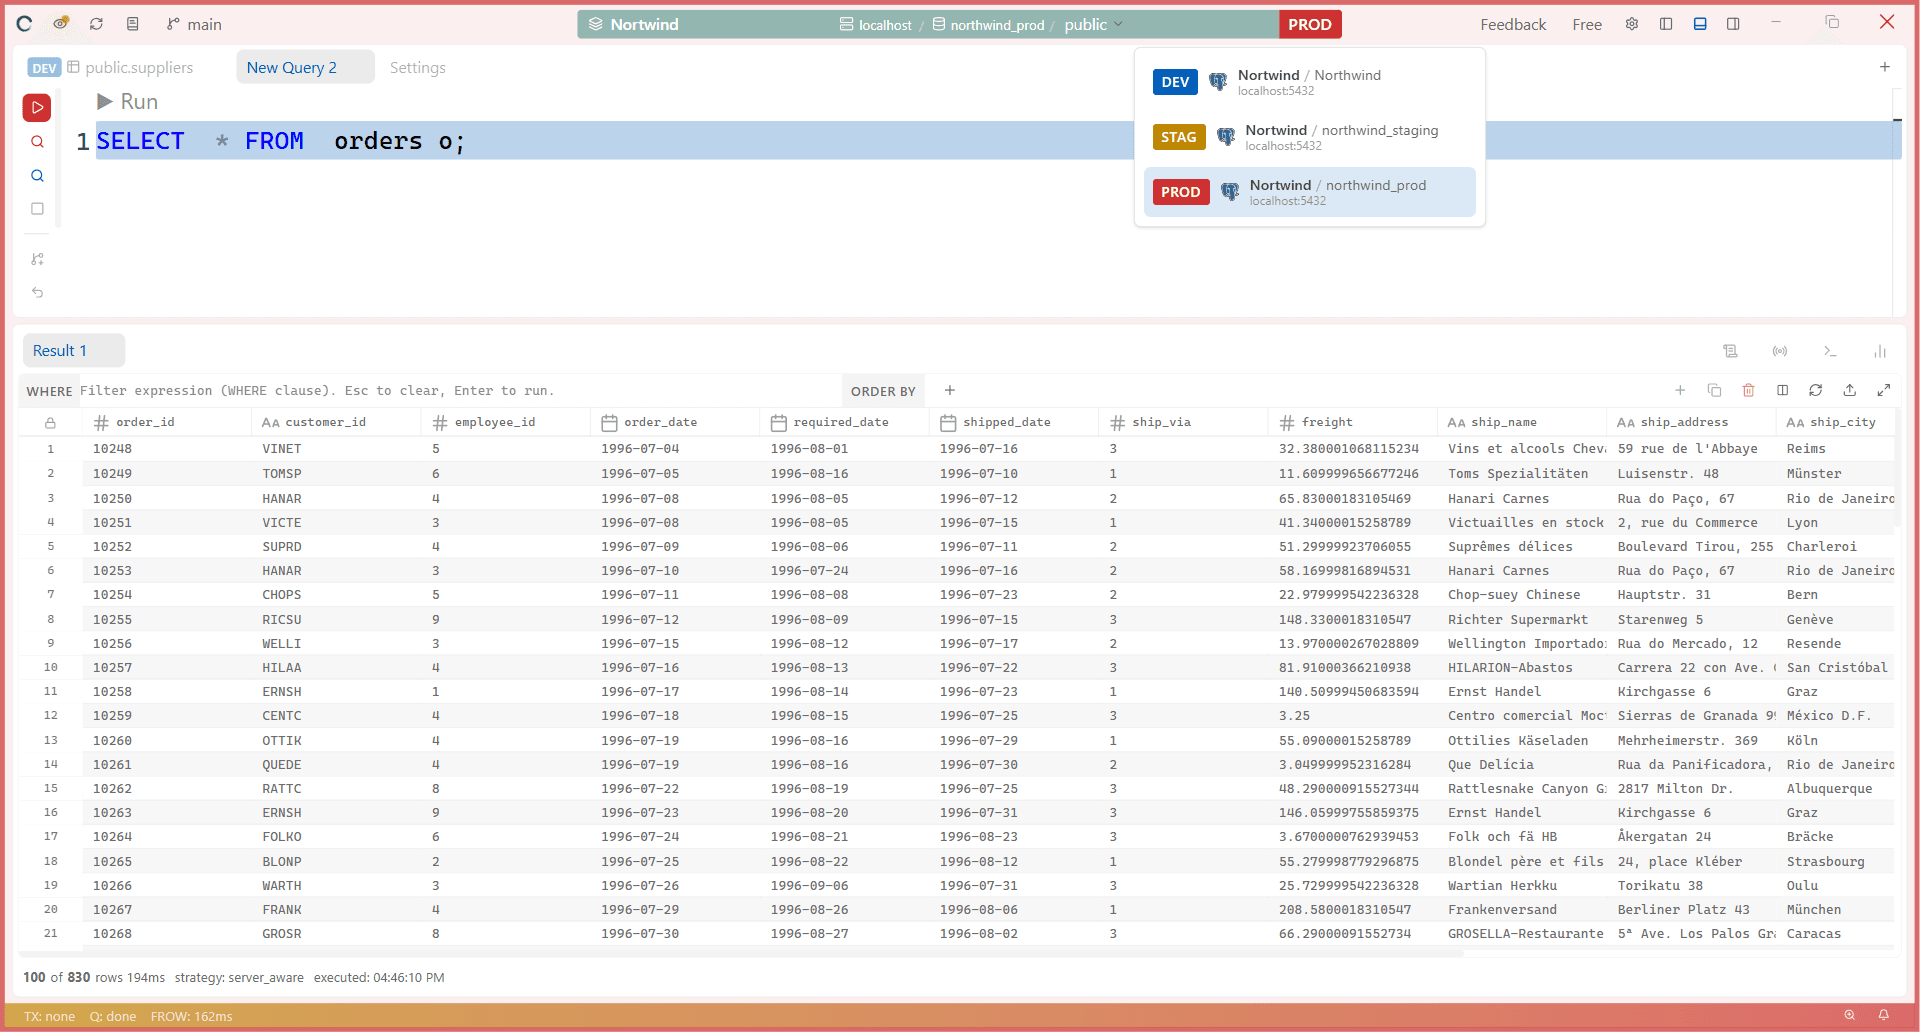Click the WHERE filter expression input
The width and height of the screenshot is (1920, 1032).
[458, 391]
